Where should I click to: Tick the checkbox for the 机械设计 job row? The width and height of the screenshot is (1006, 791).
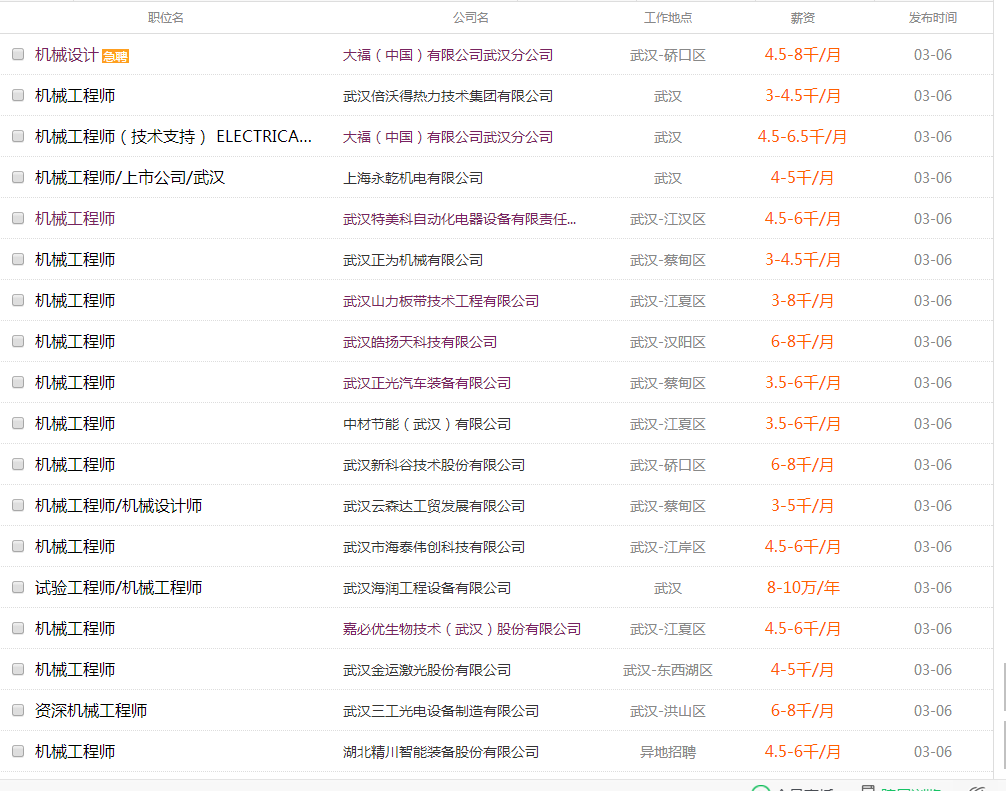click(18, 55)
